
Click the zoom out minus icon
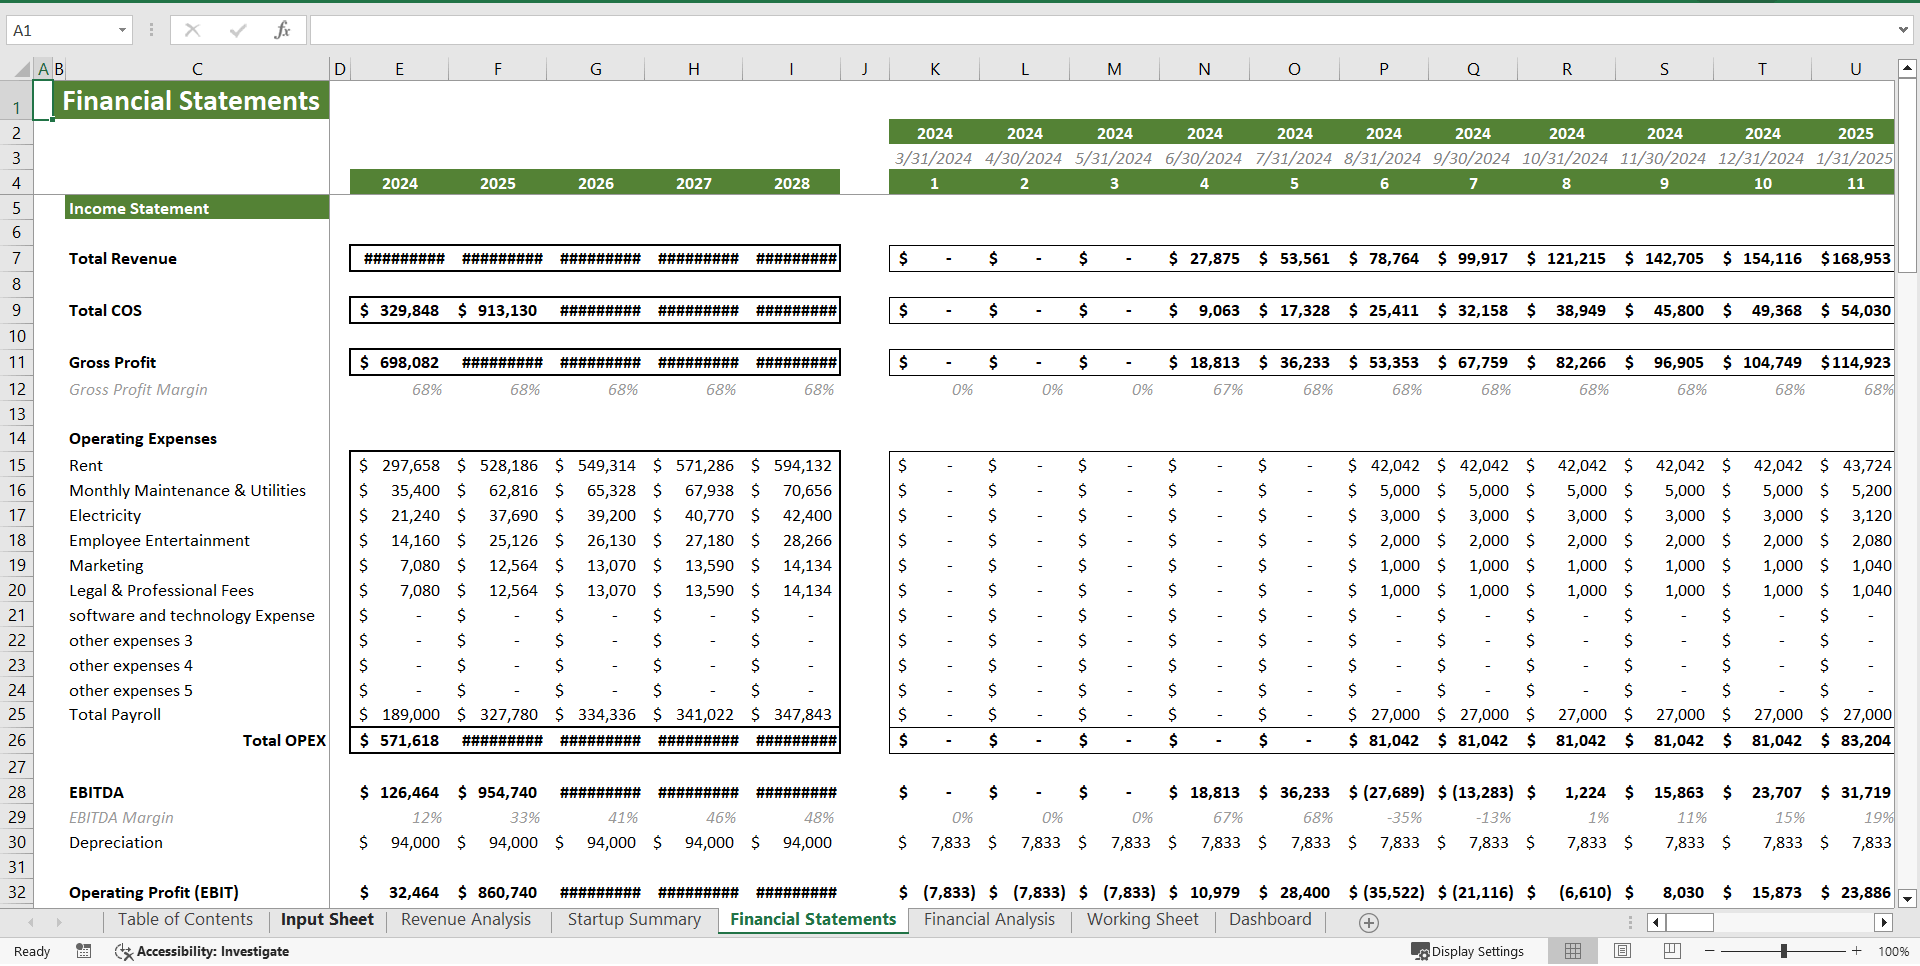1710,951
